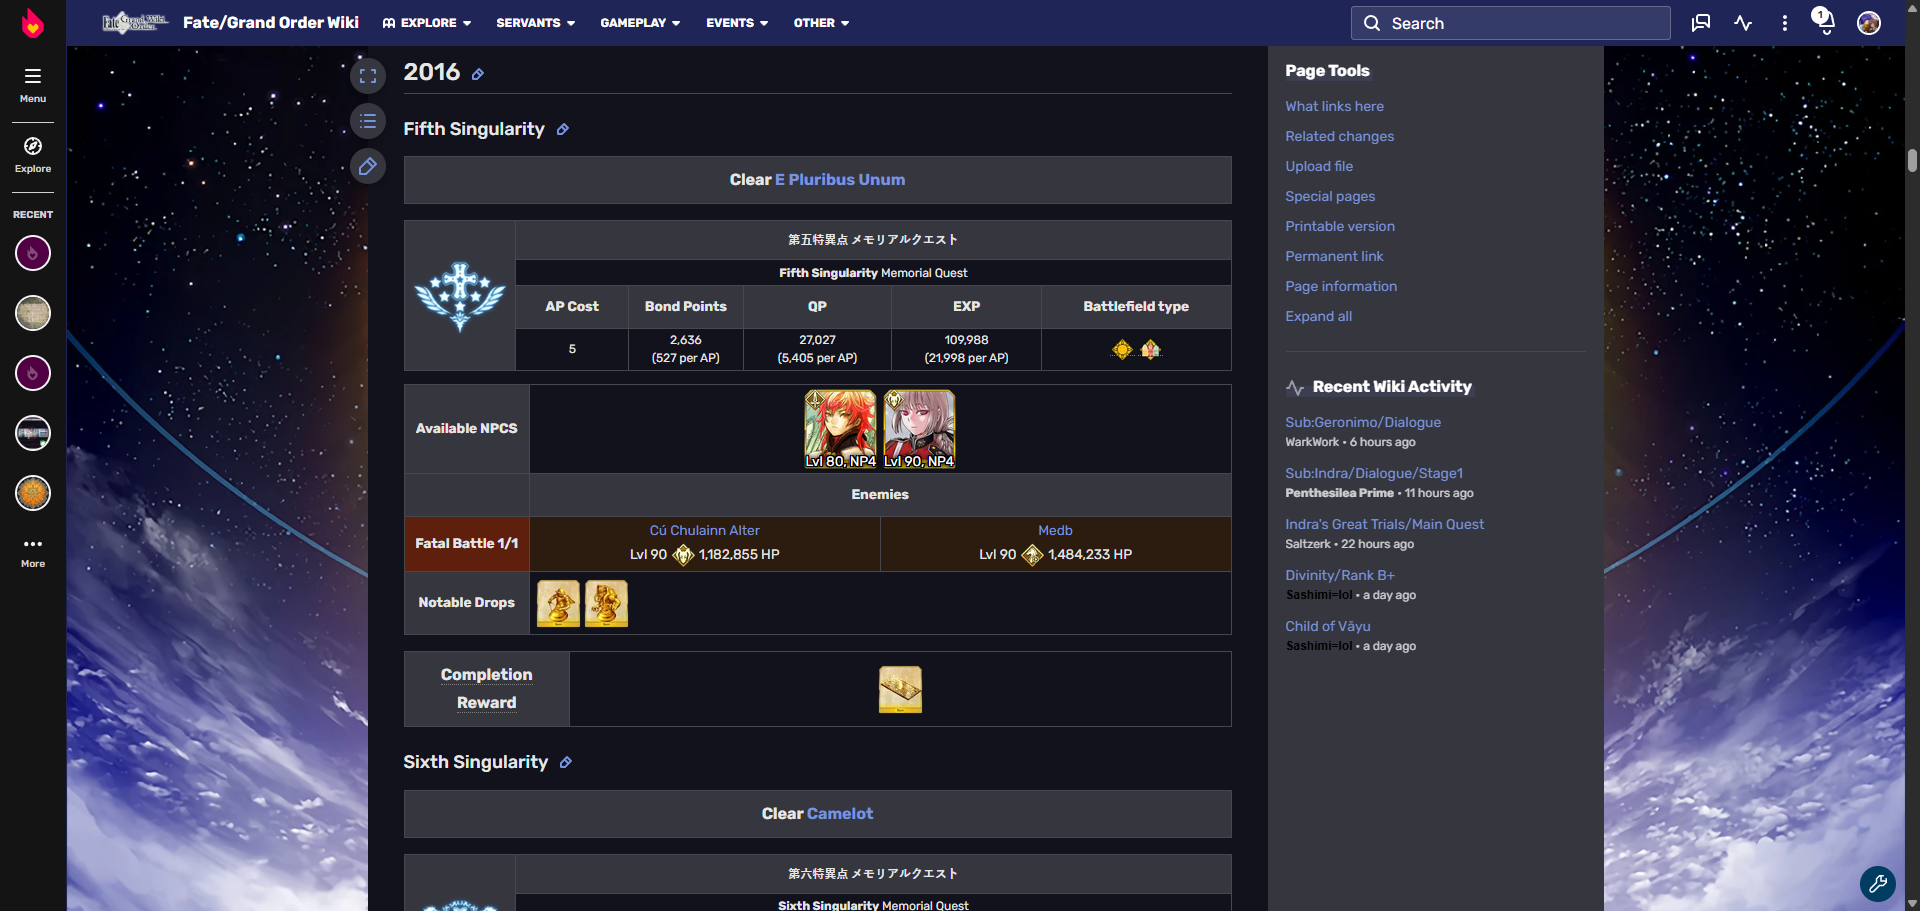Open What links here page tool
Image resolution: width=1920 pixels, height=911 pixels.
tap(1334, 106)
